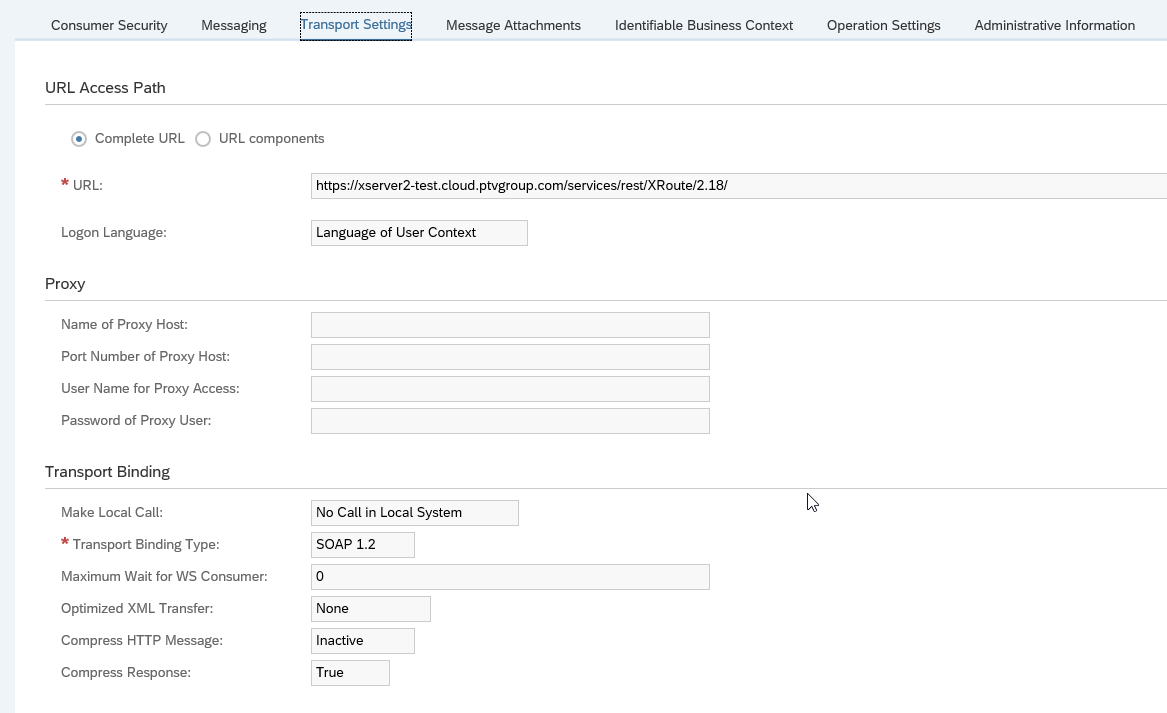Focus the Port Number of Proxy Host field

tap(510, 357)
